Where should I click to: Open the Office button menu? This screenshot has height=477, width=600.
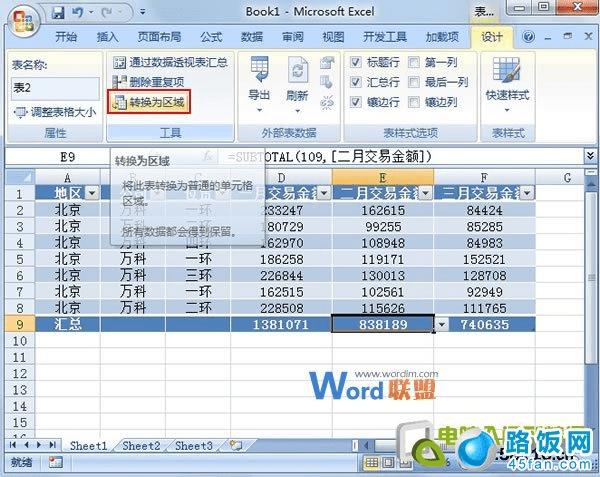tap(24, 19)
